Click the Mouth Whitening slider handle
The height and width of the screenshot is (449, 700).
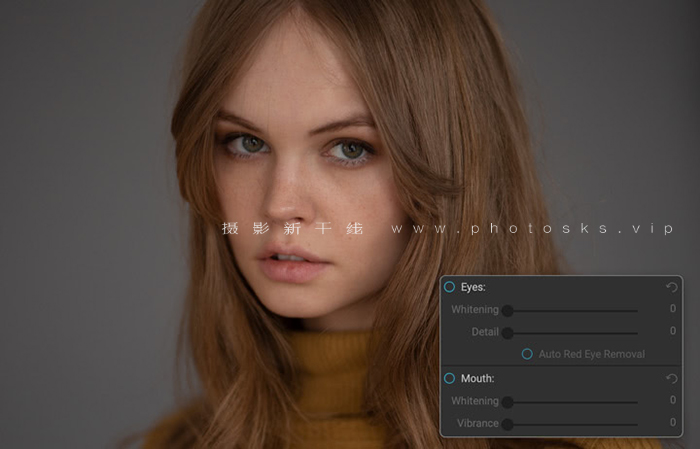[508, 402]
